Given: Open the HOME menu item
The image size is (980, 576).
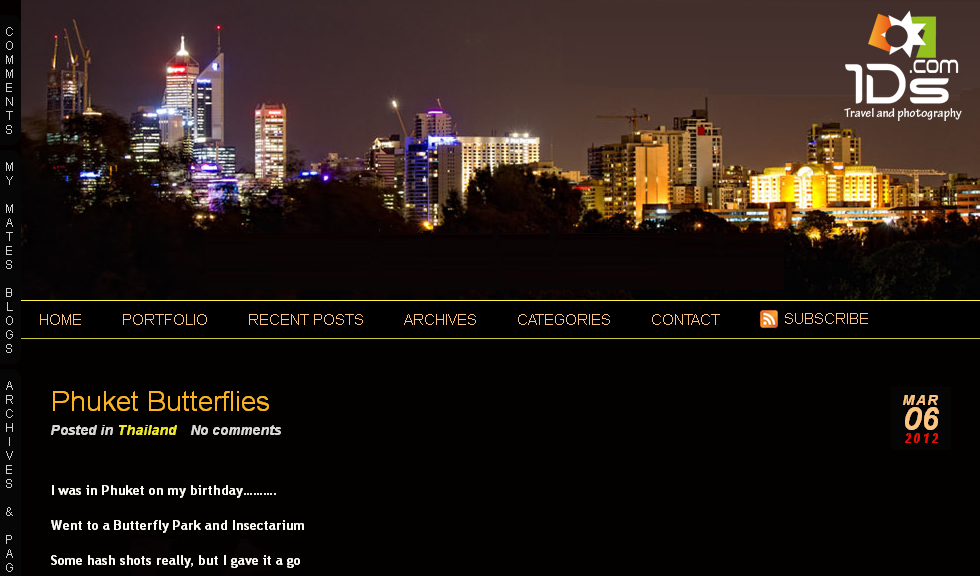Looking at the screenshot, I should (60, 320).
